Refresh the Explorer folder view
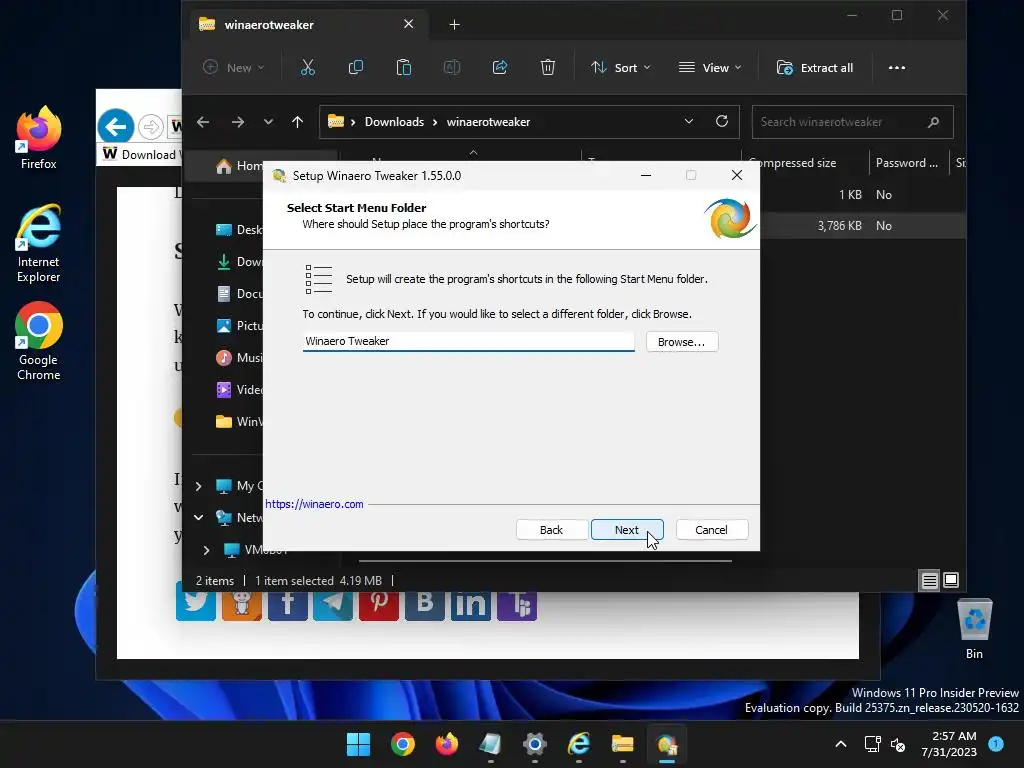 (x=722, y=121)
